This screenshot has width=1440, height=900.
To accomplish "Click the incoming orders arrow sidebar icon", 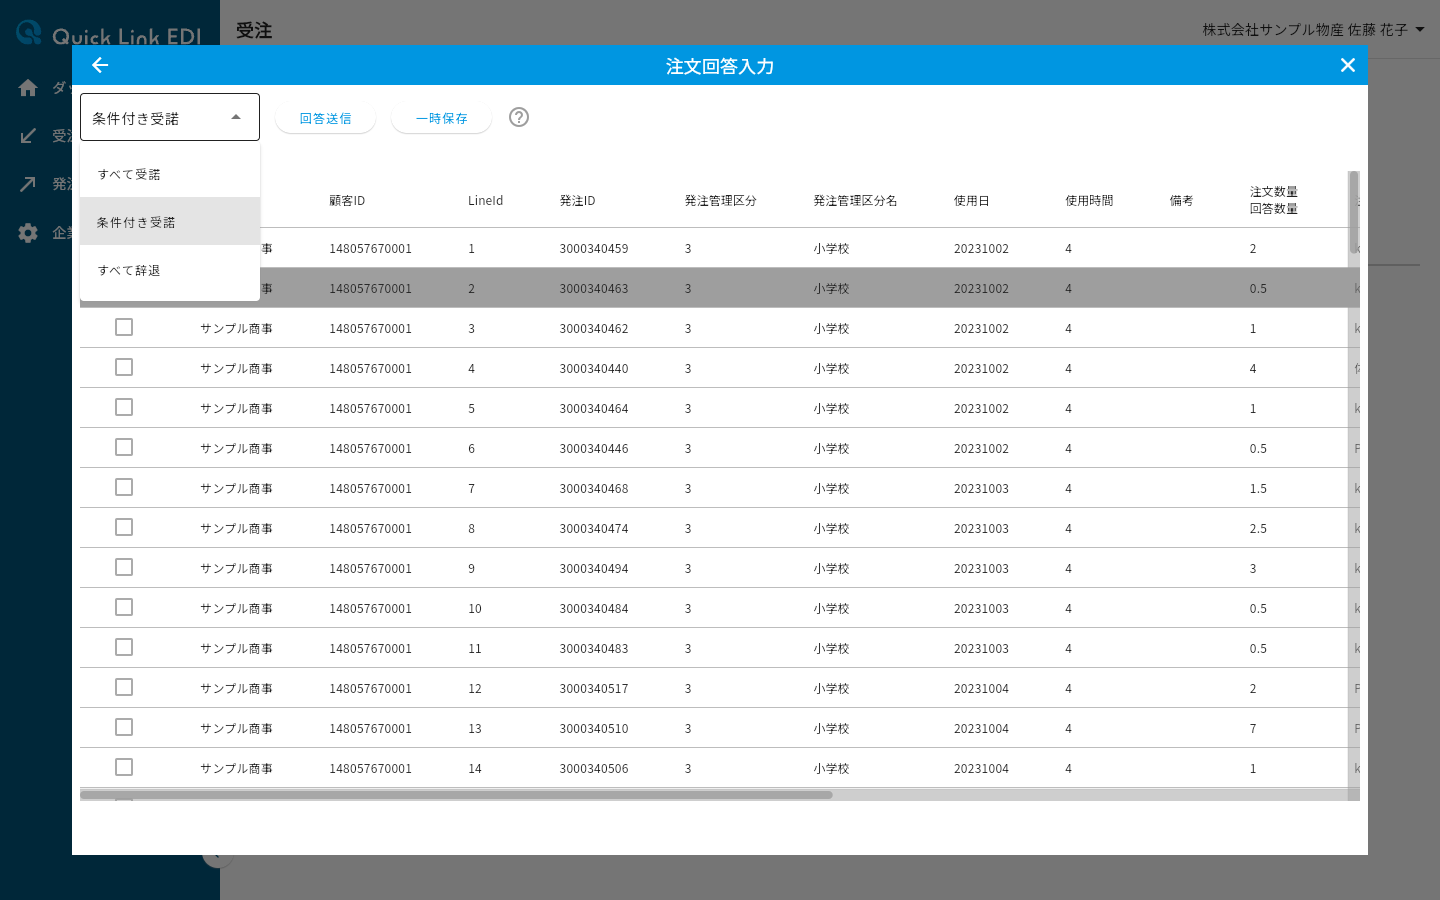I will [x=28, y=136].
